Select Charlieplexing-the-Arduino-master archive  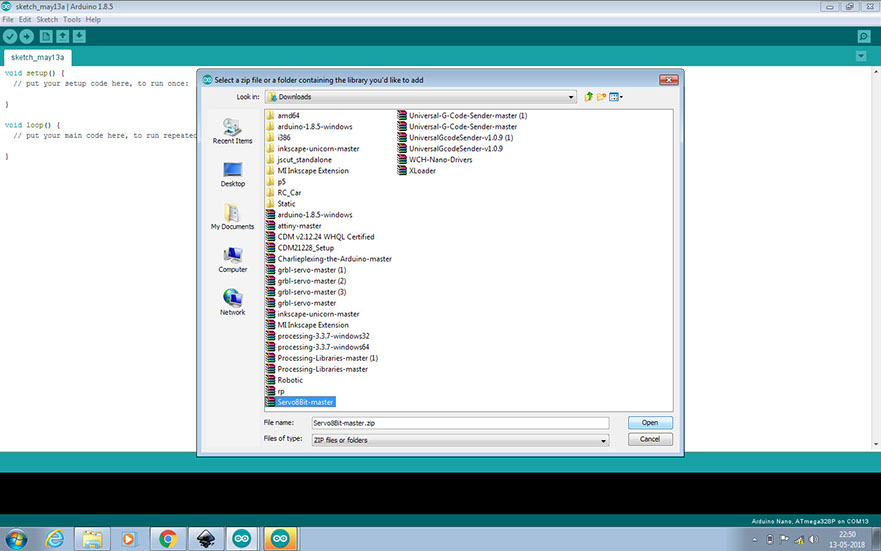click(x=329, y=259)
